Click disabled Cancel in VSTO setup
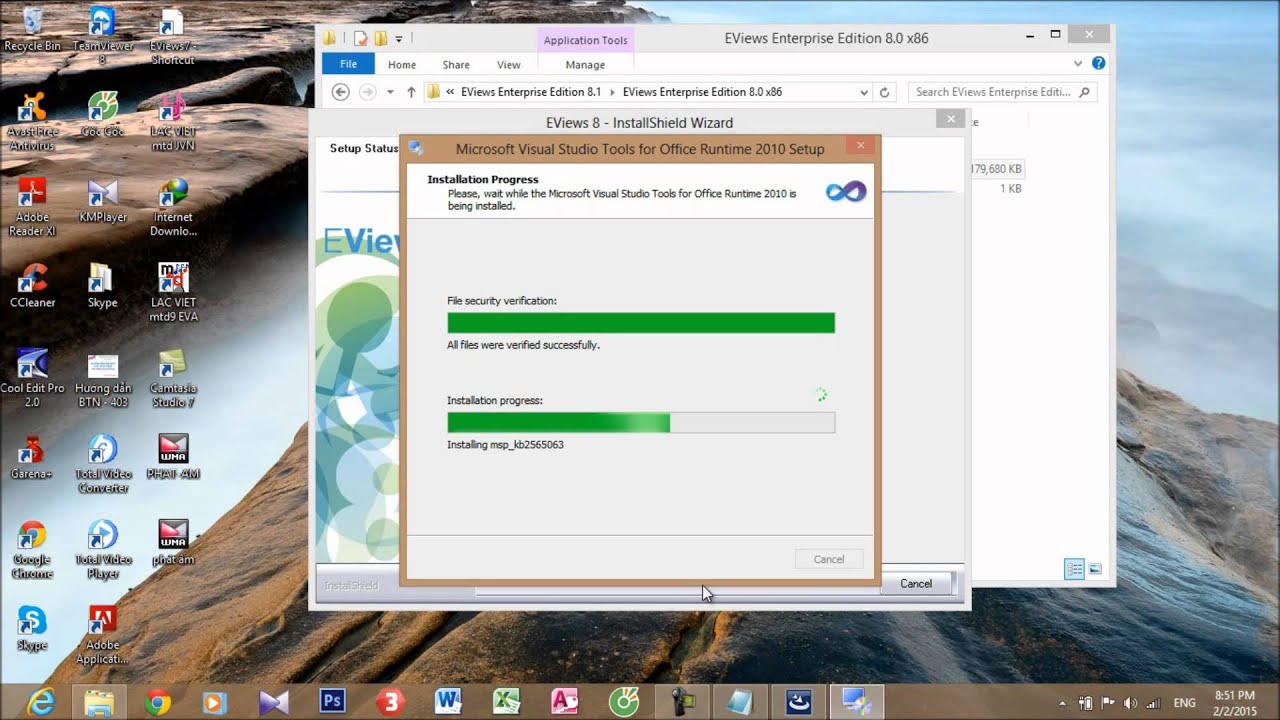Image resolution: width=1280 pixels, height=720 pixels. [x=828, y=559]
